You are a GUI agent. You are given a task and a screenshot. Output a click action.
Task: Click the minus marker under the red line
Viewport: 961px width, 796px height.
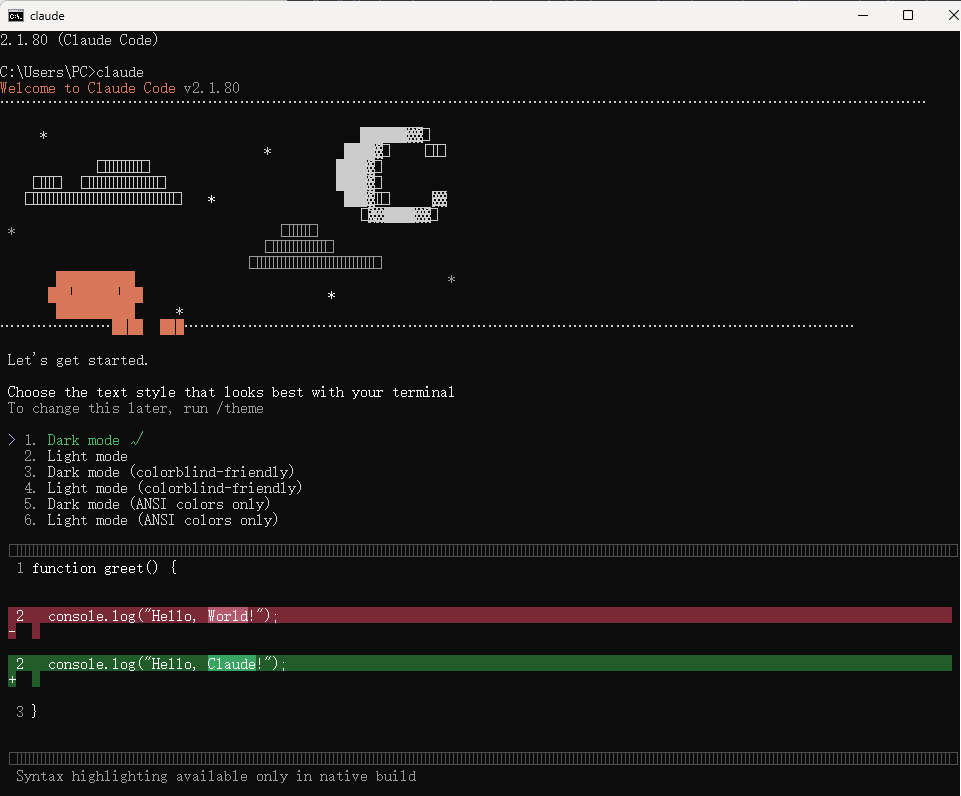12,632
